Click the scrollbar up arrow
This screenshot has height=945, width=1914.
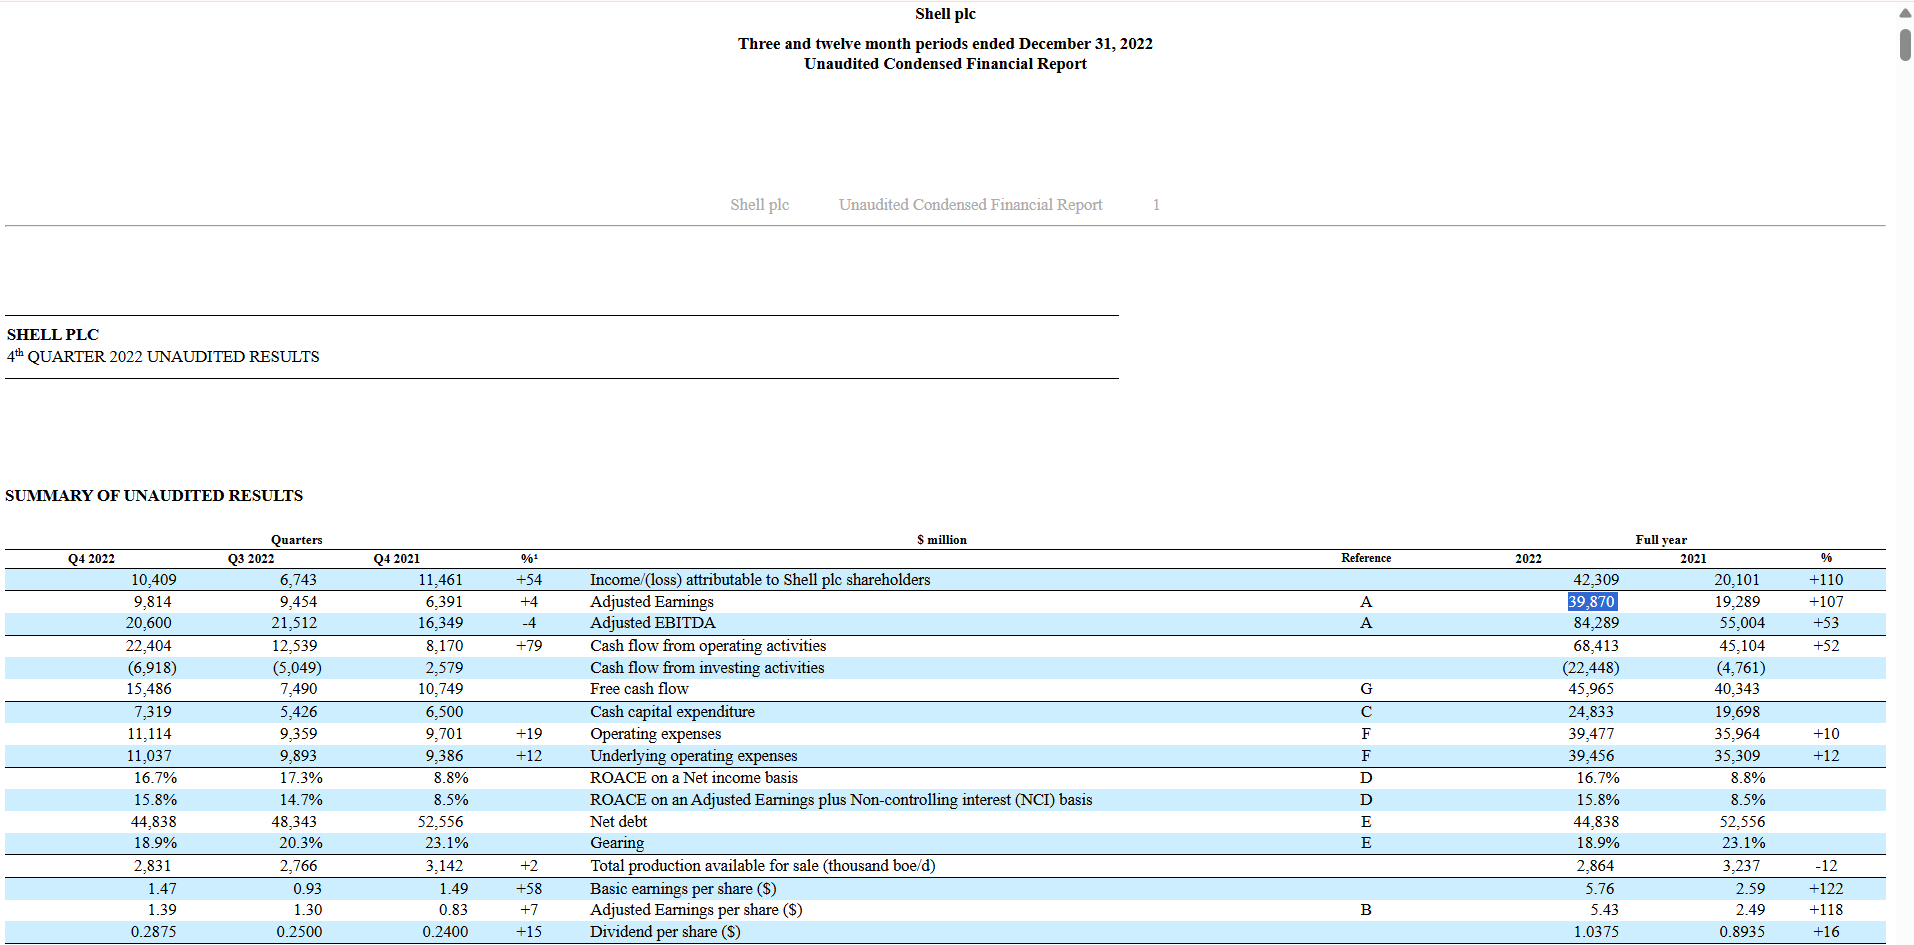[1905, 12]
